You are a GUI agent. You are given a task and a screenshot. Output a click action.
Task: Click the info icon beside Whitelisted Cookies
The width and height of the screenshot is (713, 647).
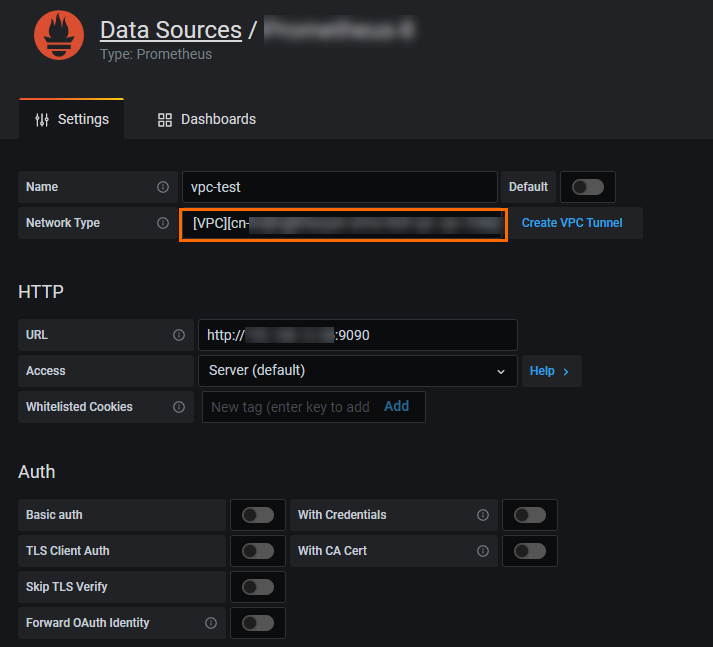(x=179, y=407)
